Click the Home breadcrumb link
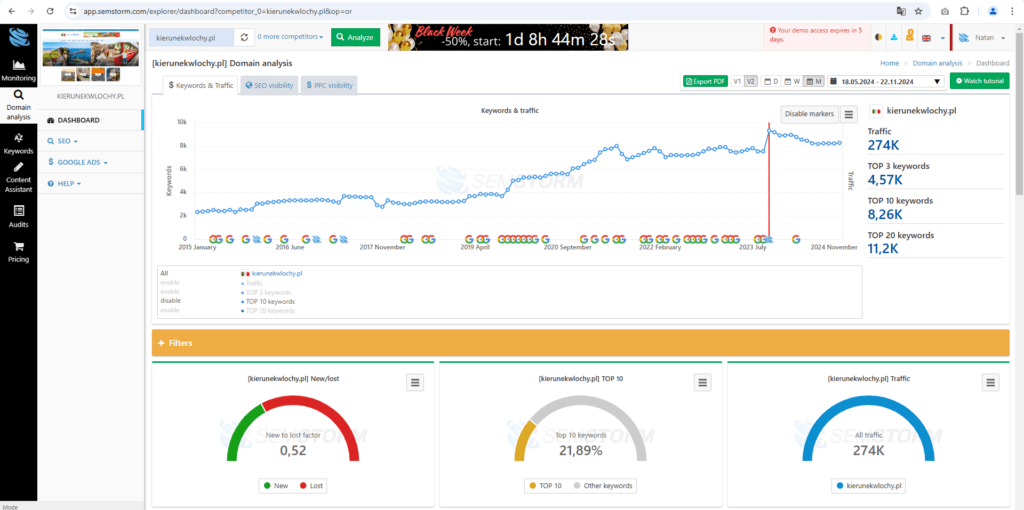Viewport: 1024px width, 510px height. tap(889, 63)
